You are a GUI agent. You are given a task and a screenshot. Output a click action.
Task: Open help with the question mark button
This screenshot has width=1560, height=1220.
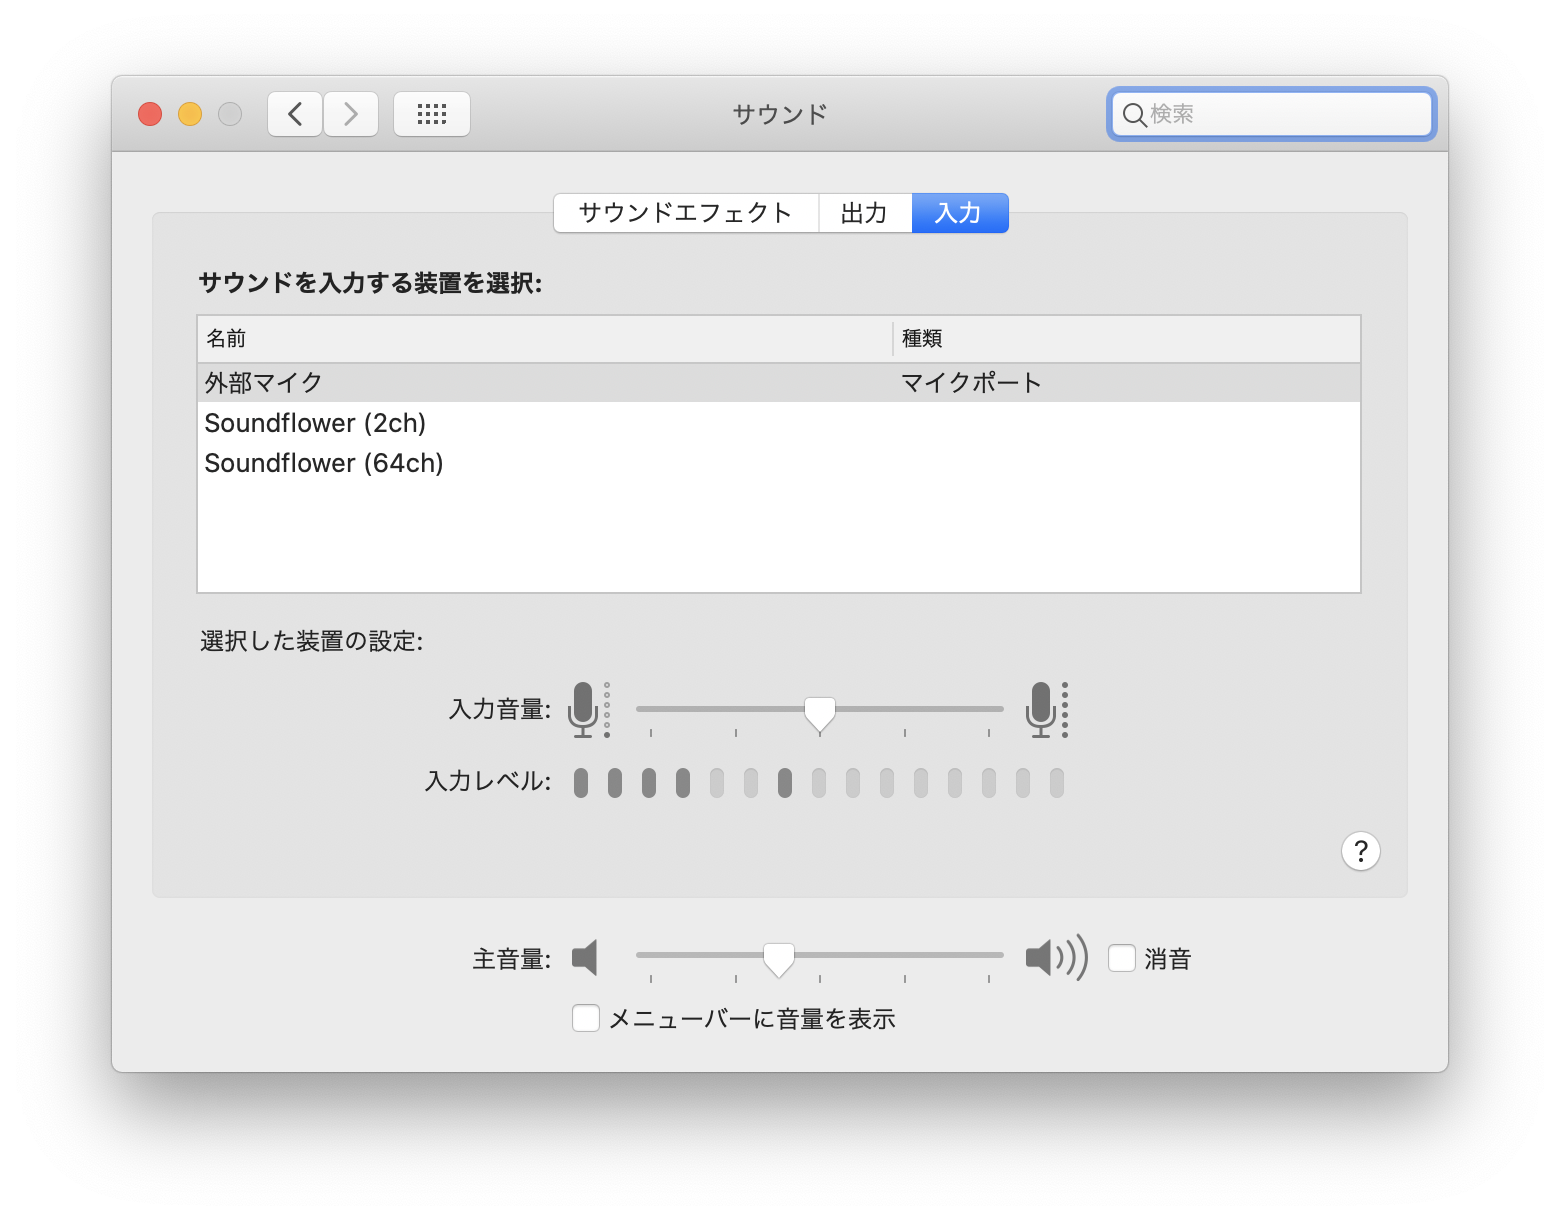[1360, 851]
